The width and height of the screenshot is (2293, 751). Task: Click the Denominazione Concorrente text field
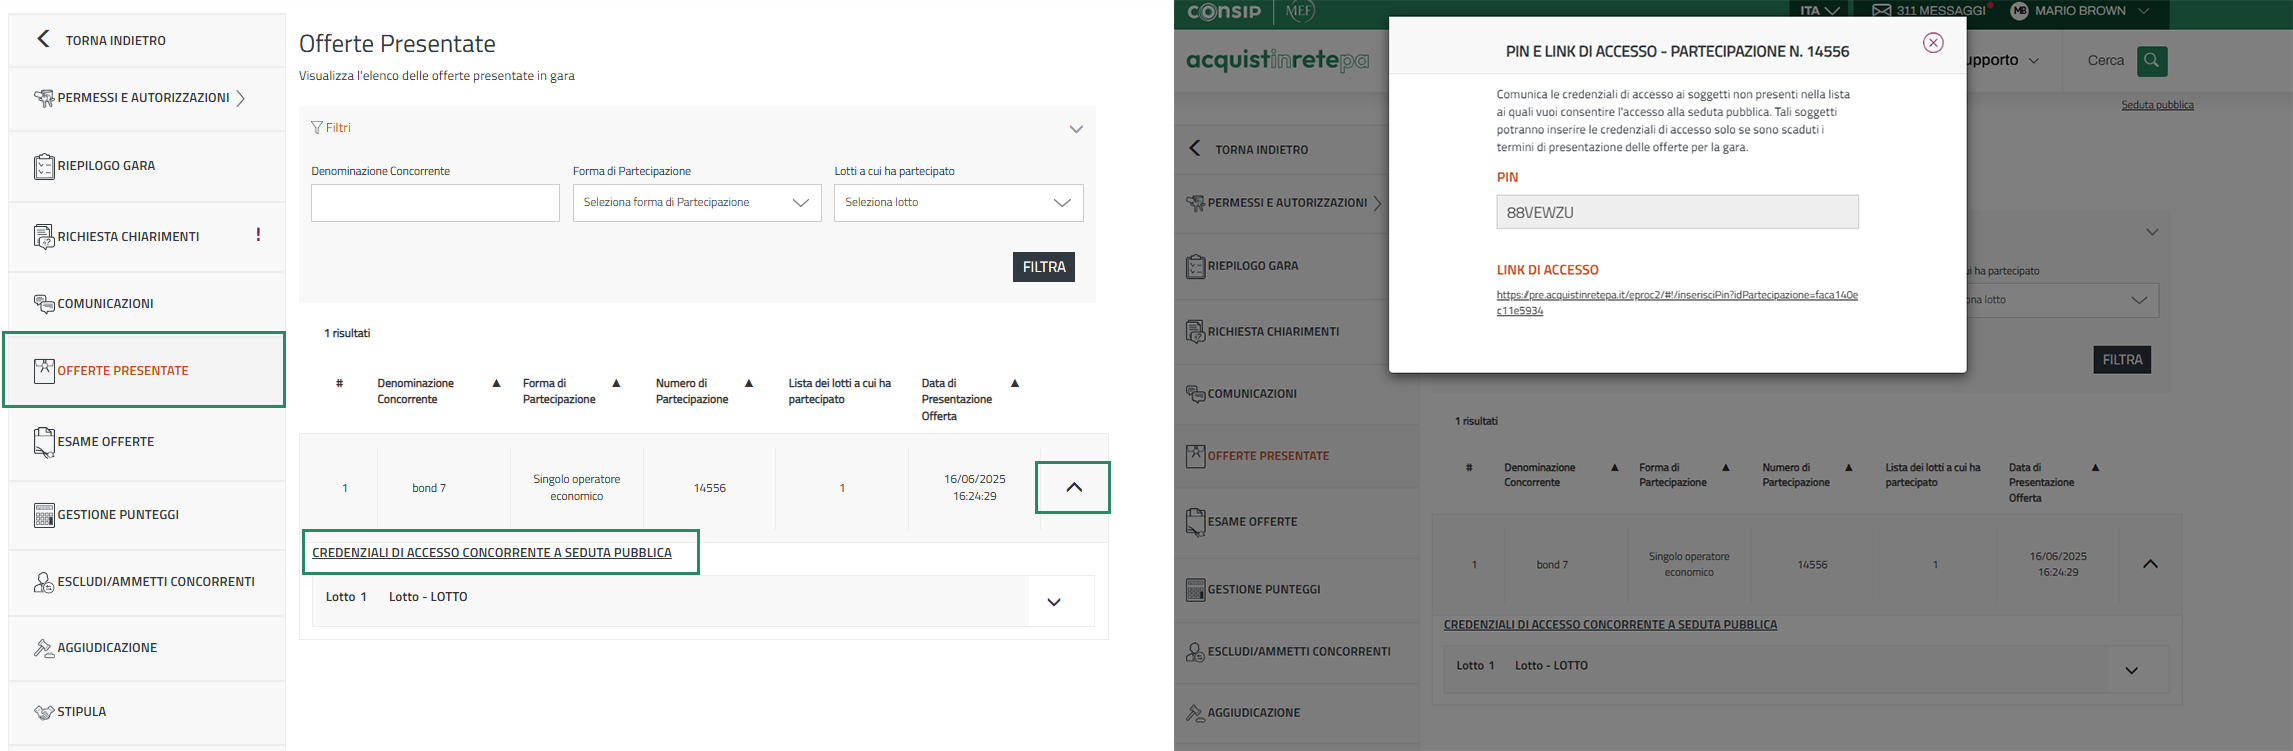[435, 203]
